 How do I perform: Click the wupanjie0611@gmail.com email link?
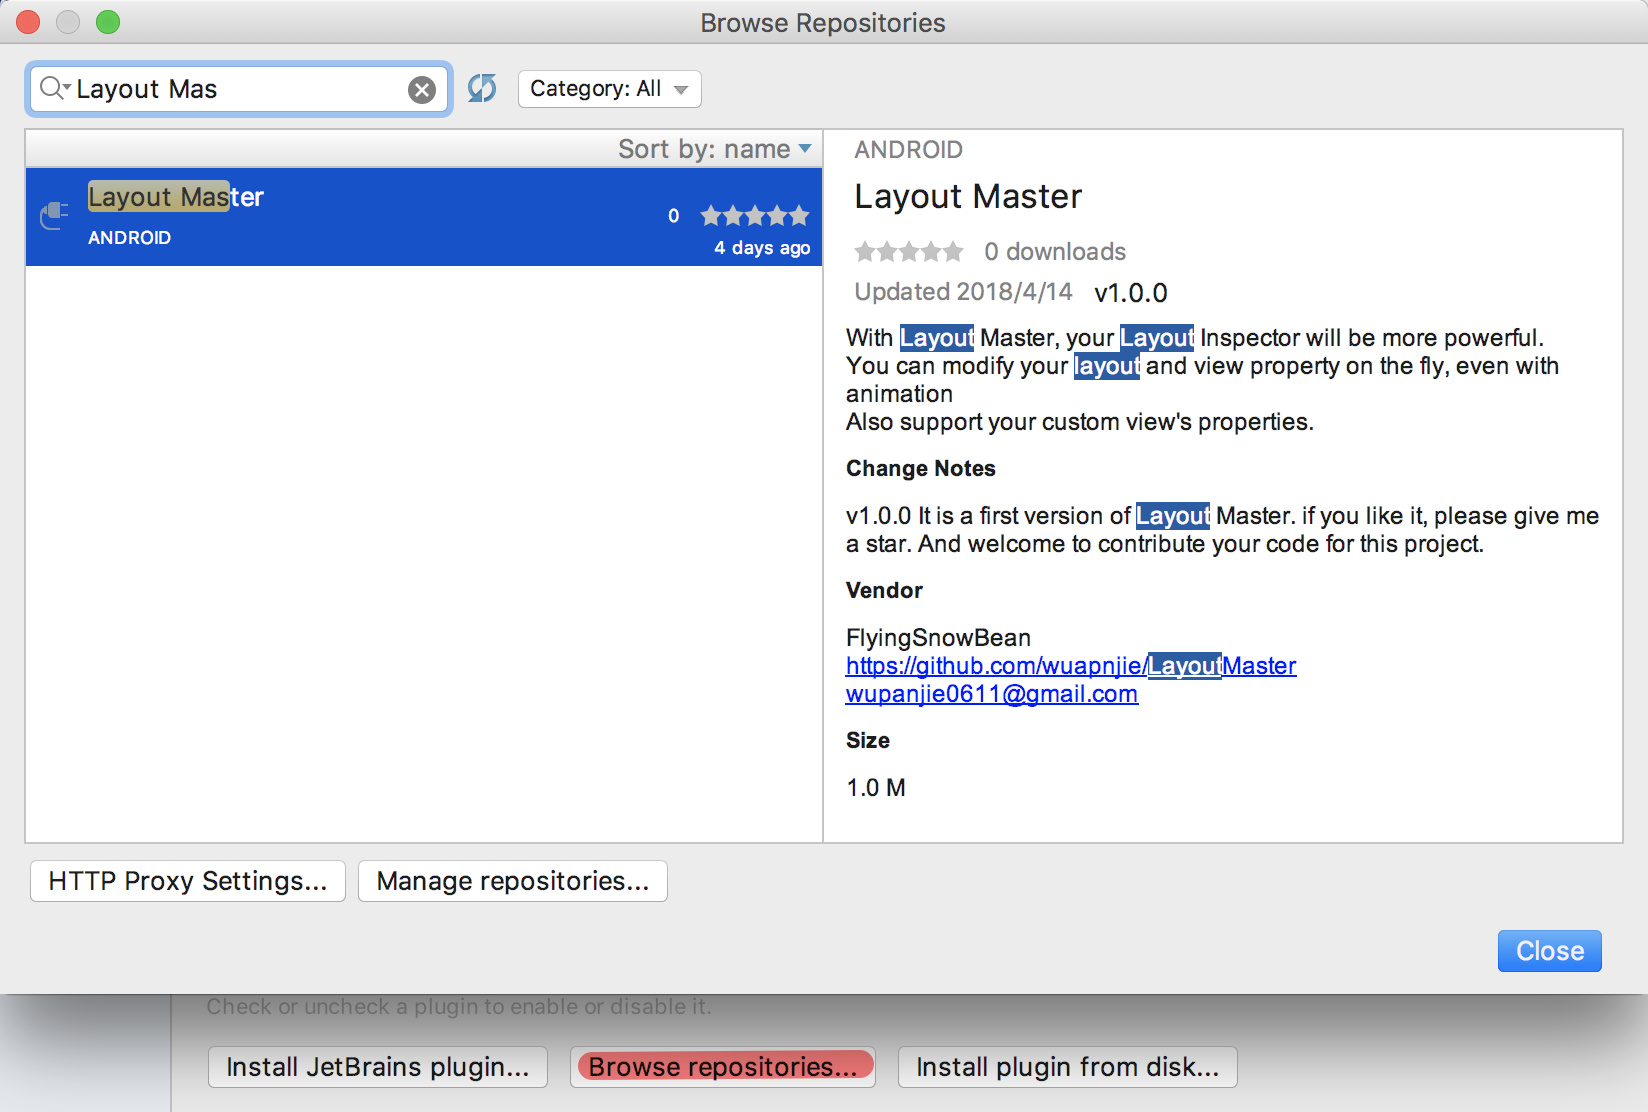pos(992,694)
